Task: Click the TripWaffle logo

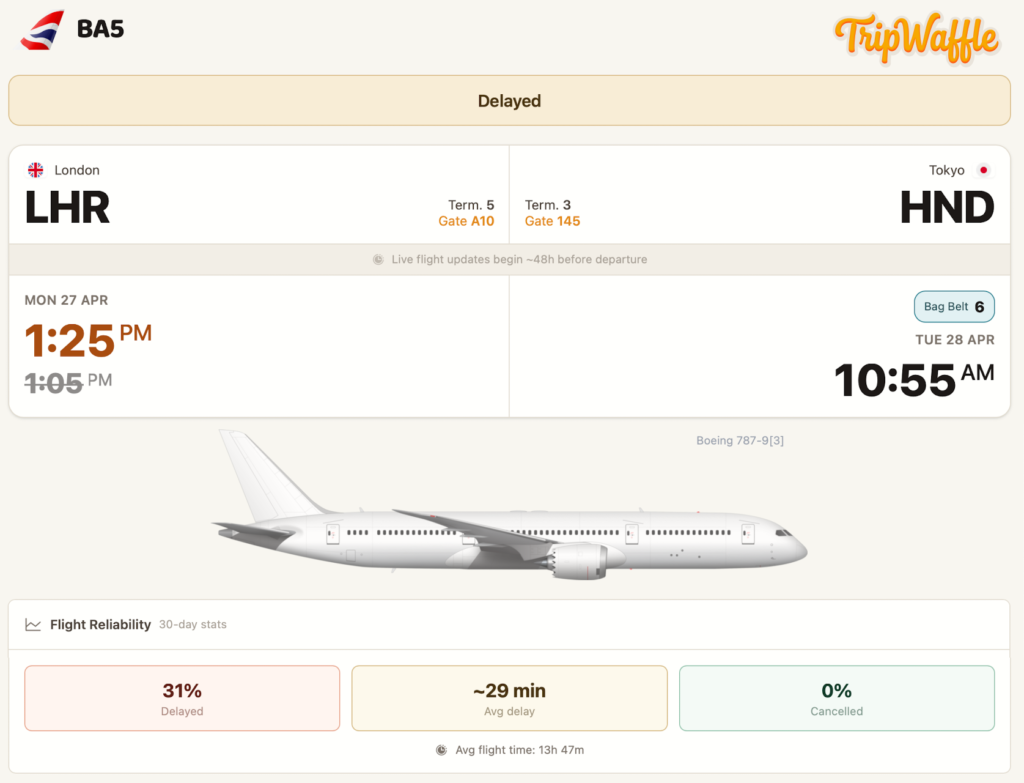Action: point(916,38)
